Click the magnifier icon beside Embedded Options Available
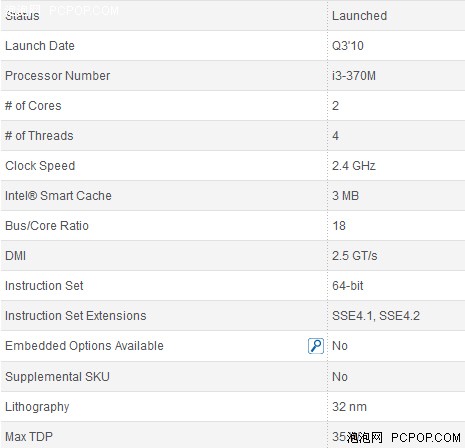This screenshot has height=448, width=465. coord(316,346)
